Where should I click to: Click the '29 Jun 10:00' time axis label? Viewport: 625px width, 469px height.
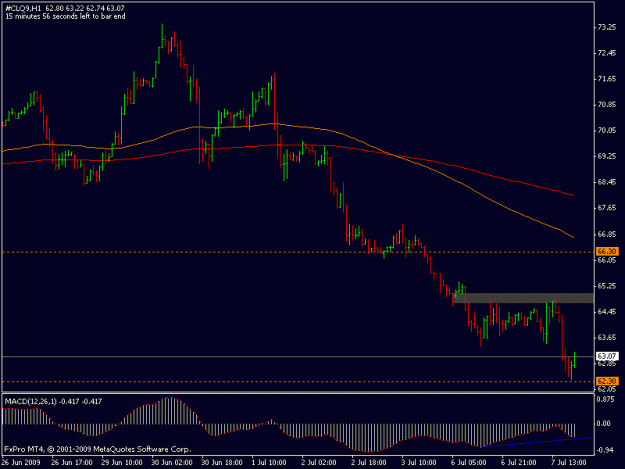[122, 463]
